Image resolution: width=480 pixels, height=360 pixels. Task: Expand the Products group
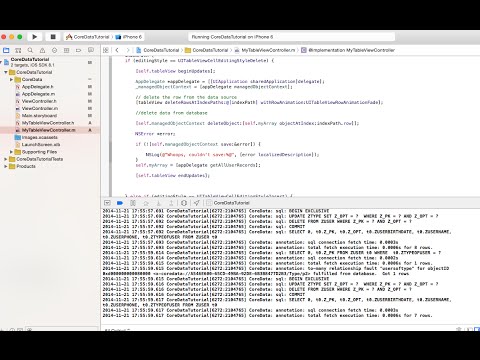pyautogui.click(x=6, y=166)
